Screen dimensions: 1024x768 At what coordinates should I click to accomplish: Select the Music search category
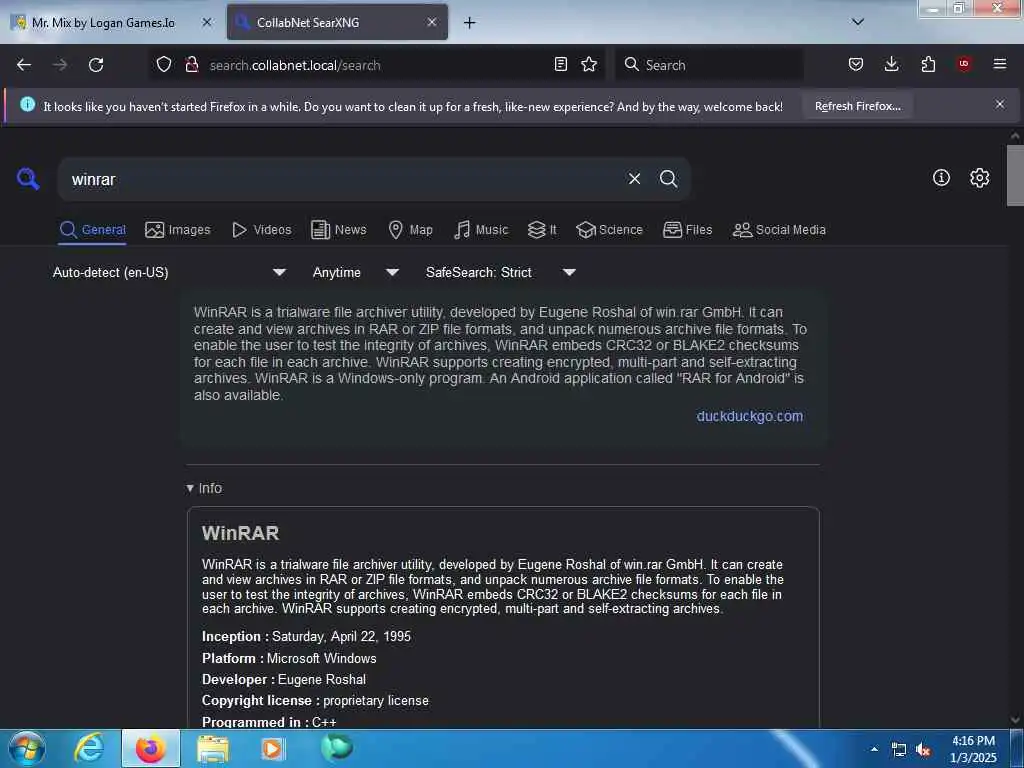[481, 230]
